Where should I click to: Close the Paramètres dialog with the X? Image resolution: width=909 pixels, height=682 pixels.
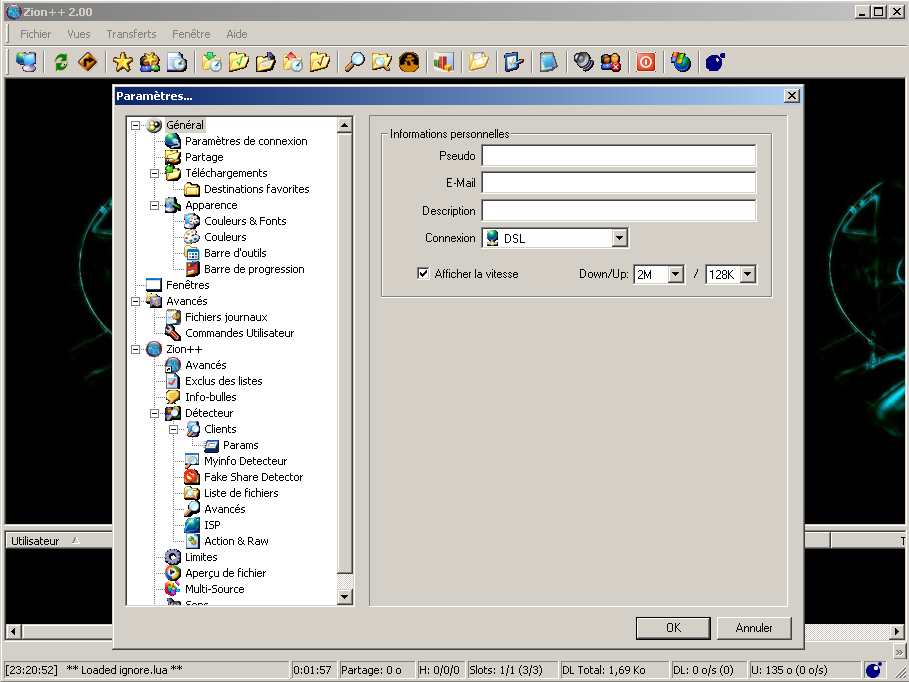pyautogui.click(x=791, y=96)
